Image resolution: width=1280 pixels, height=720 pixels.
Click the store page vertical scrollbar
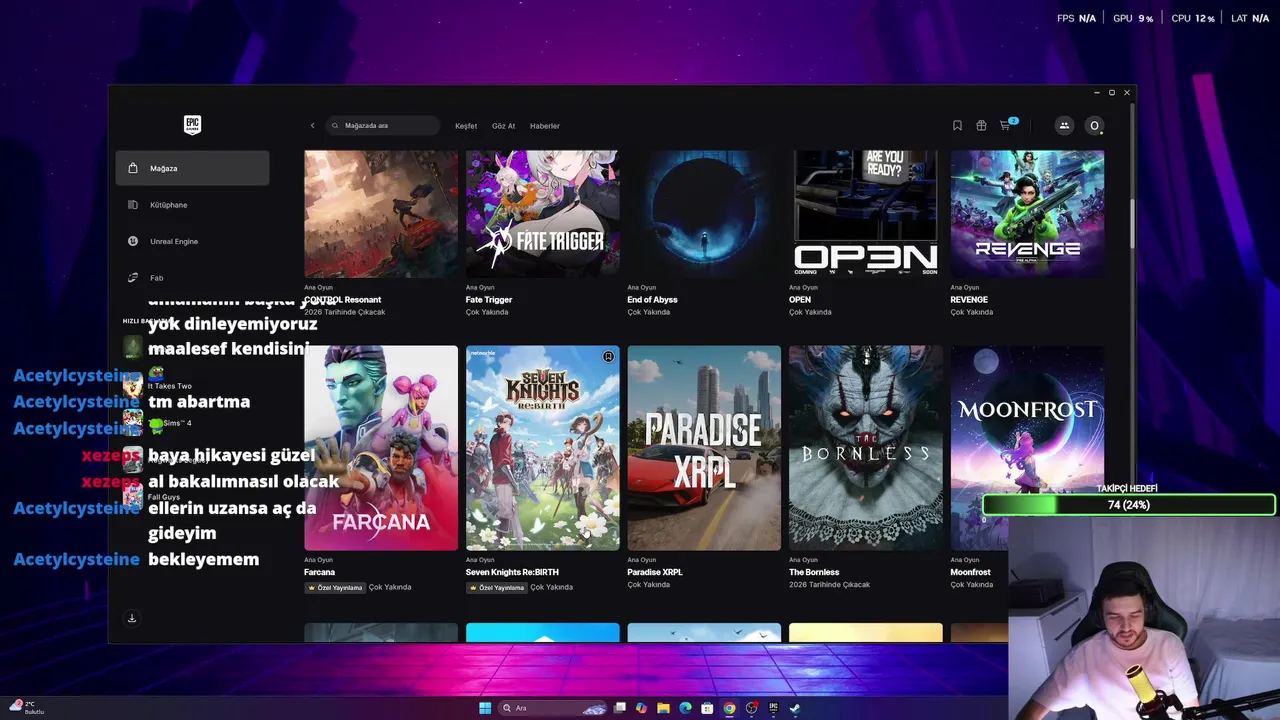[x=1132, y=222]
